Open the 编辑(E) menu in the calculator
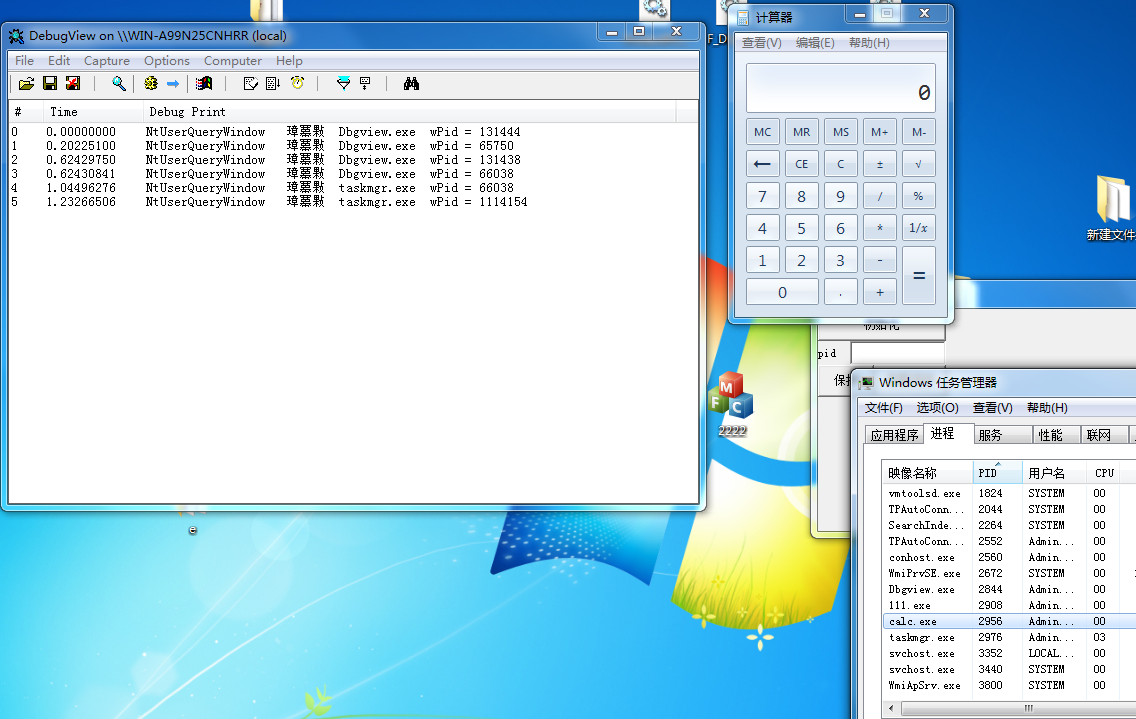Screen dimensions: 1136x719 [x=815, y=43]
